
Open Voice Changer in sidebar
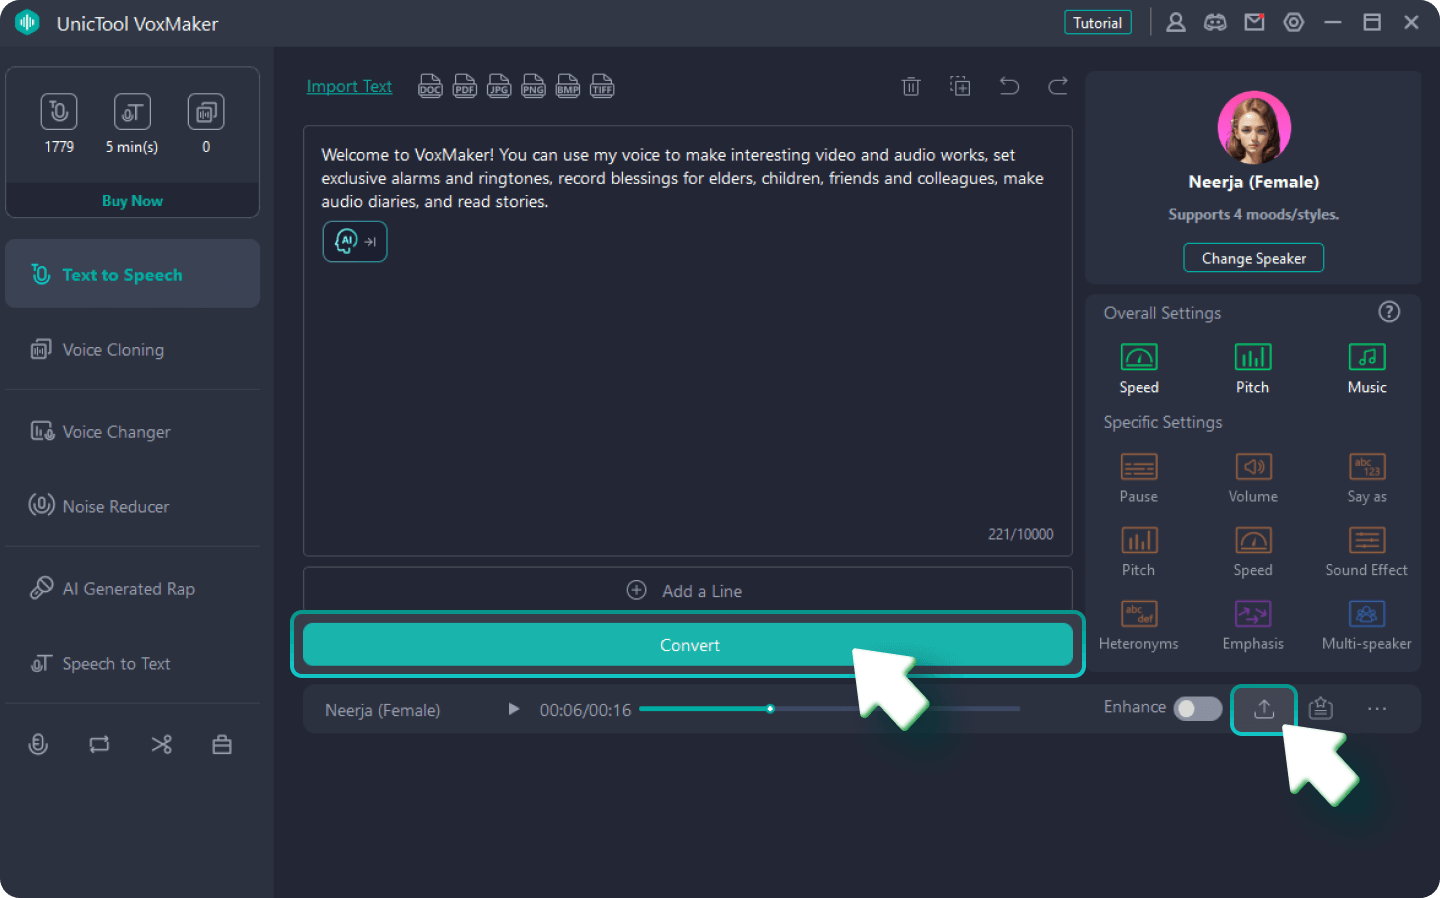point(132,432)
